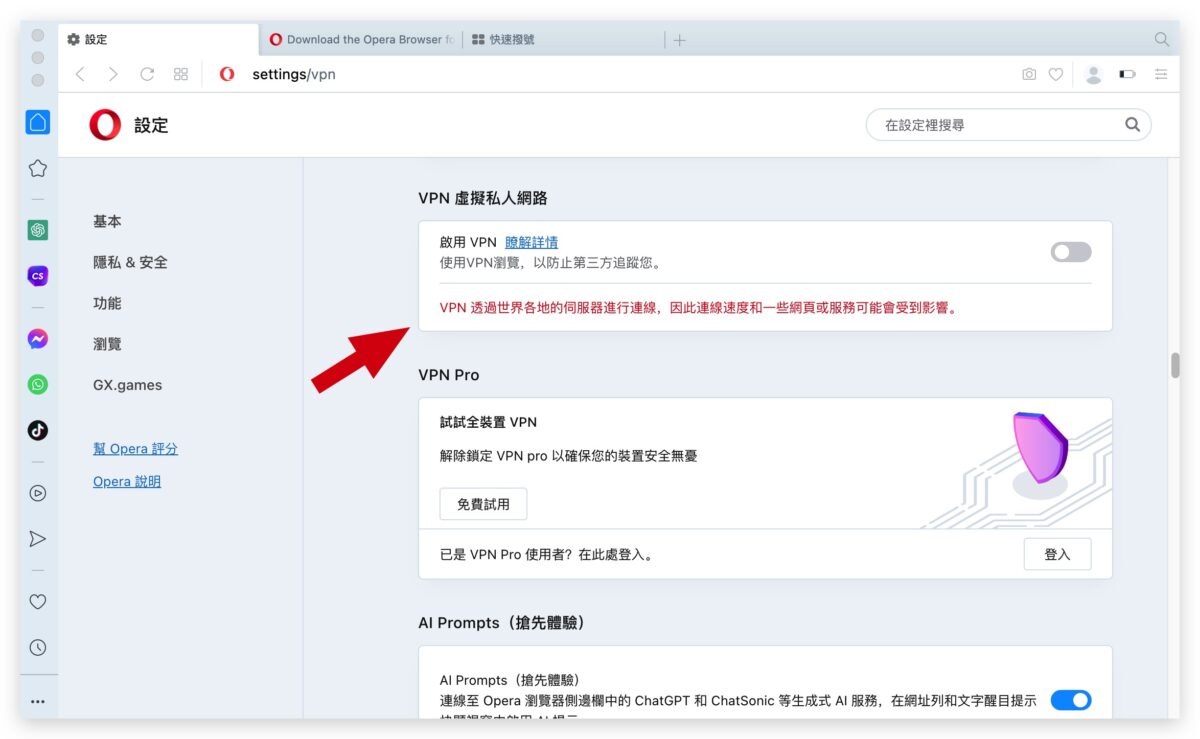Screen dimensions: 1200x739
Task: Click the red VPN speed warning text
Action: (699, 308)
